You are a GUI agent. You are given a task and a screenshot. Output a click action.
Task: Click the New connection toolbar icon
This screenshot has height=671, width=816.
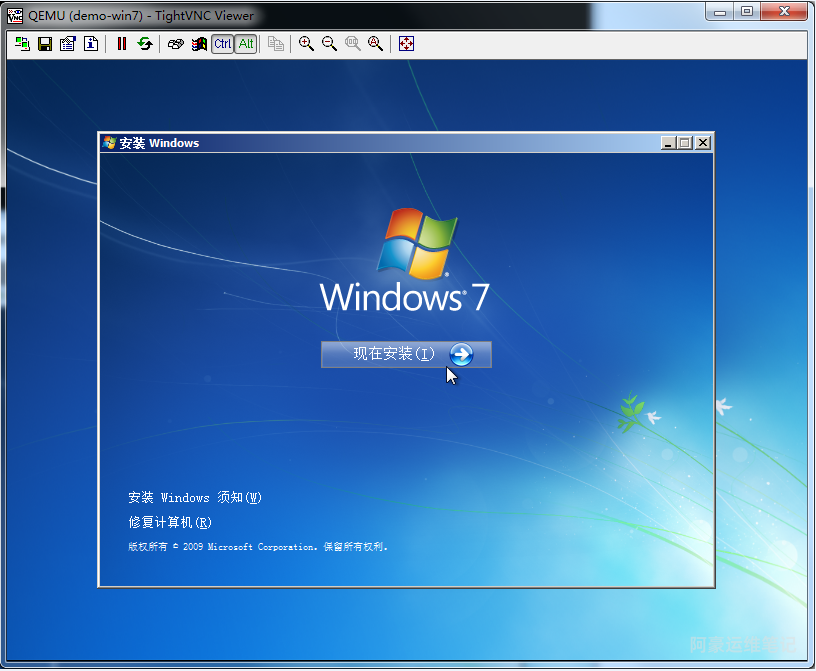22,44
